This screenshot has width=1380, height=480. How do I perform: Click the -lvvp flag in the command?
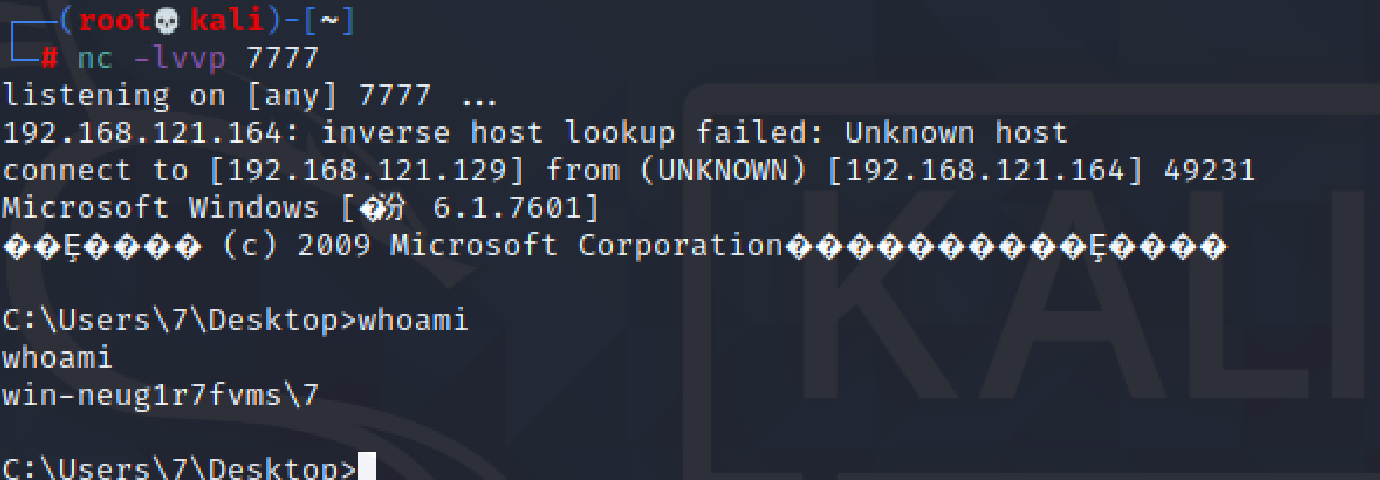180,59
